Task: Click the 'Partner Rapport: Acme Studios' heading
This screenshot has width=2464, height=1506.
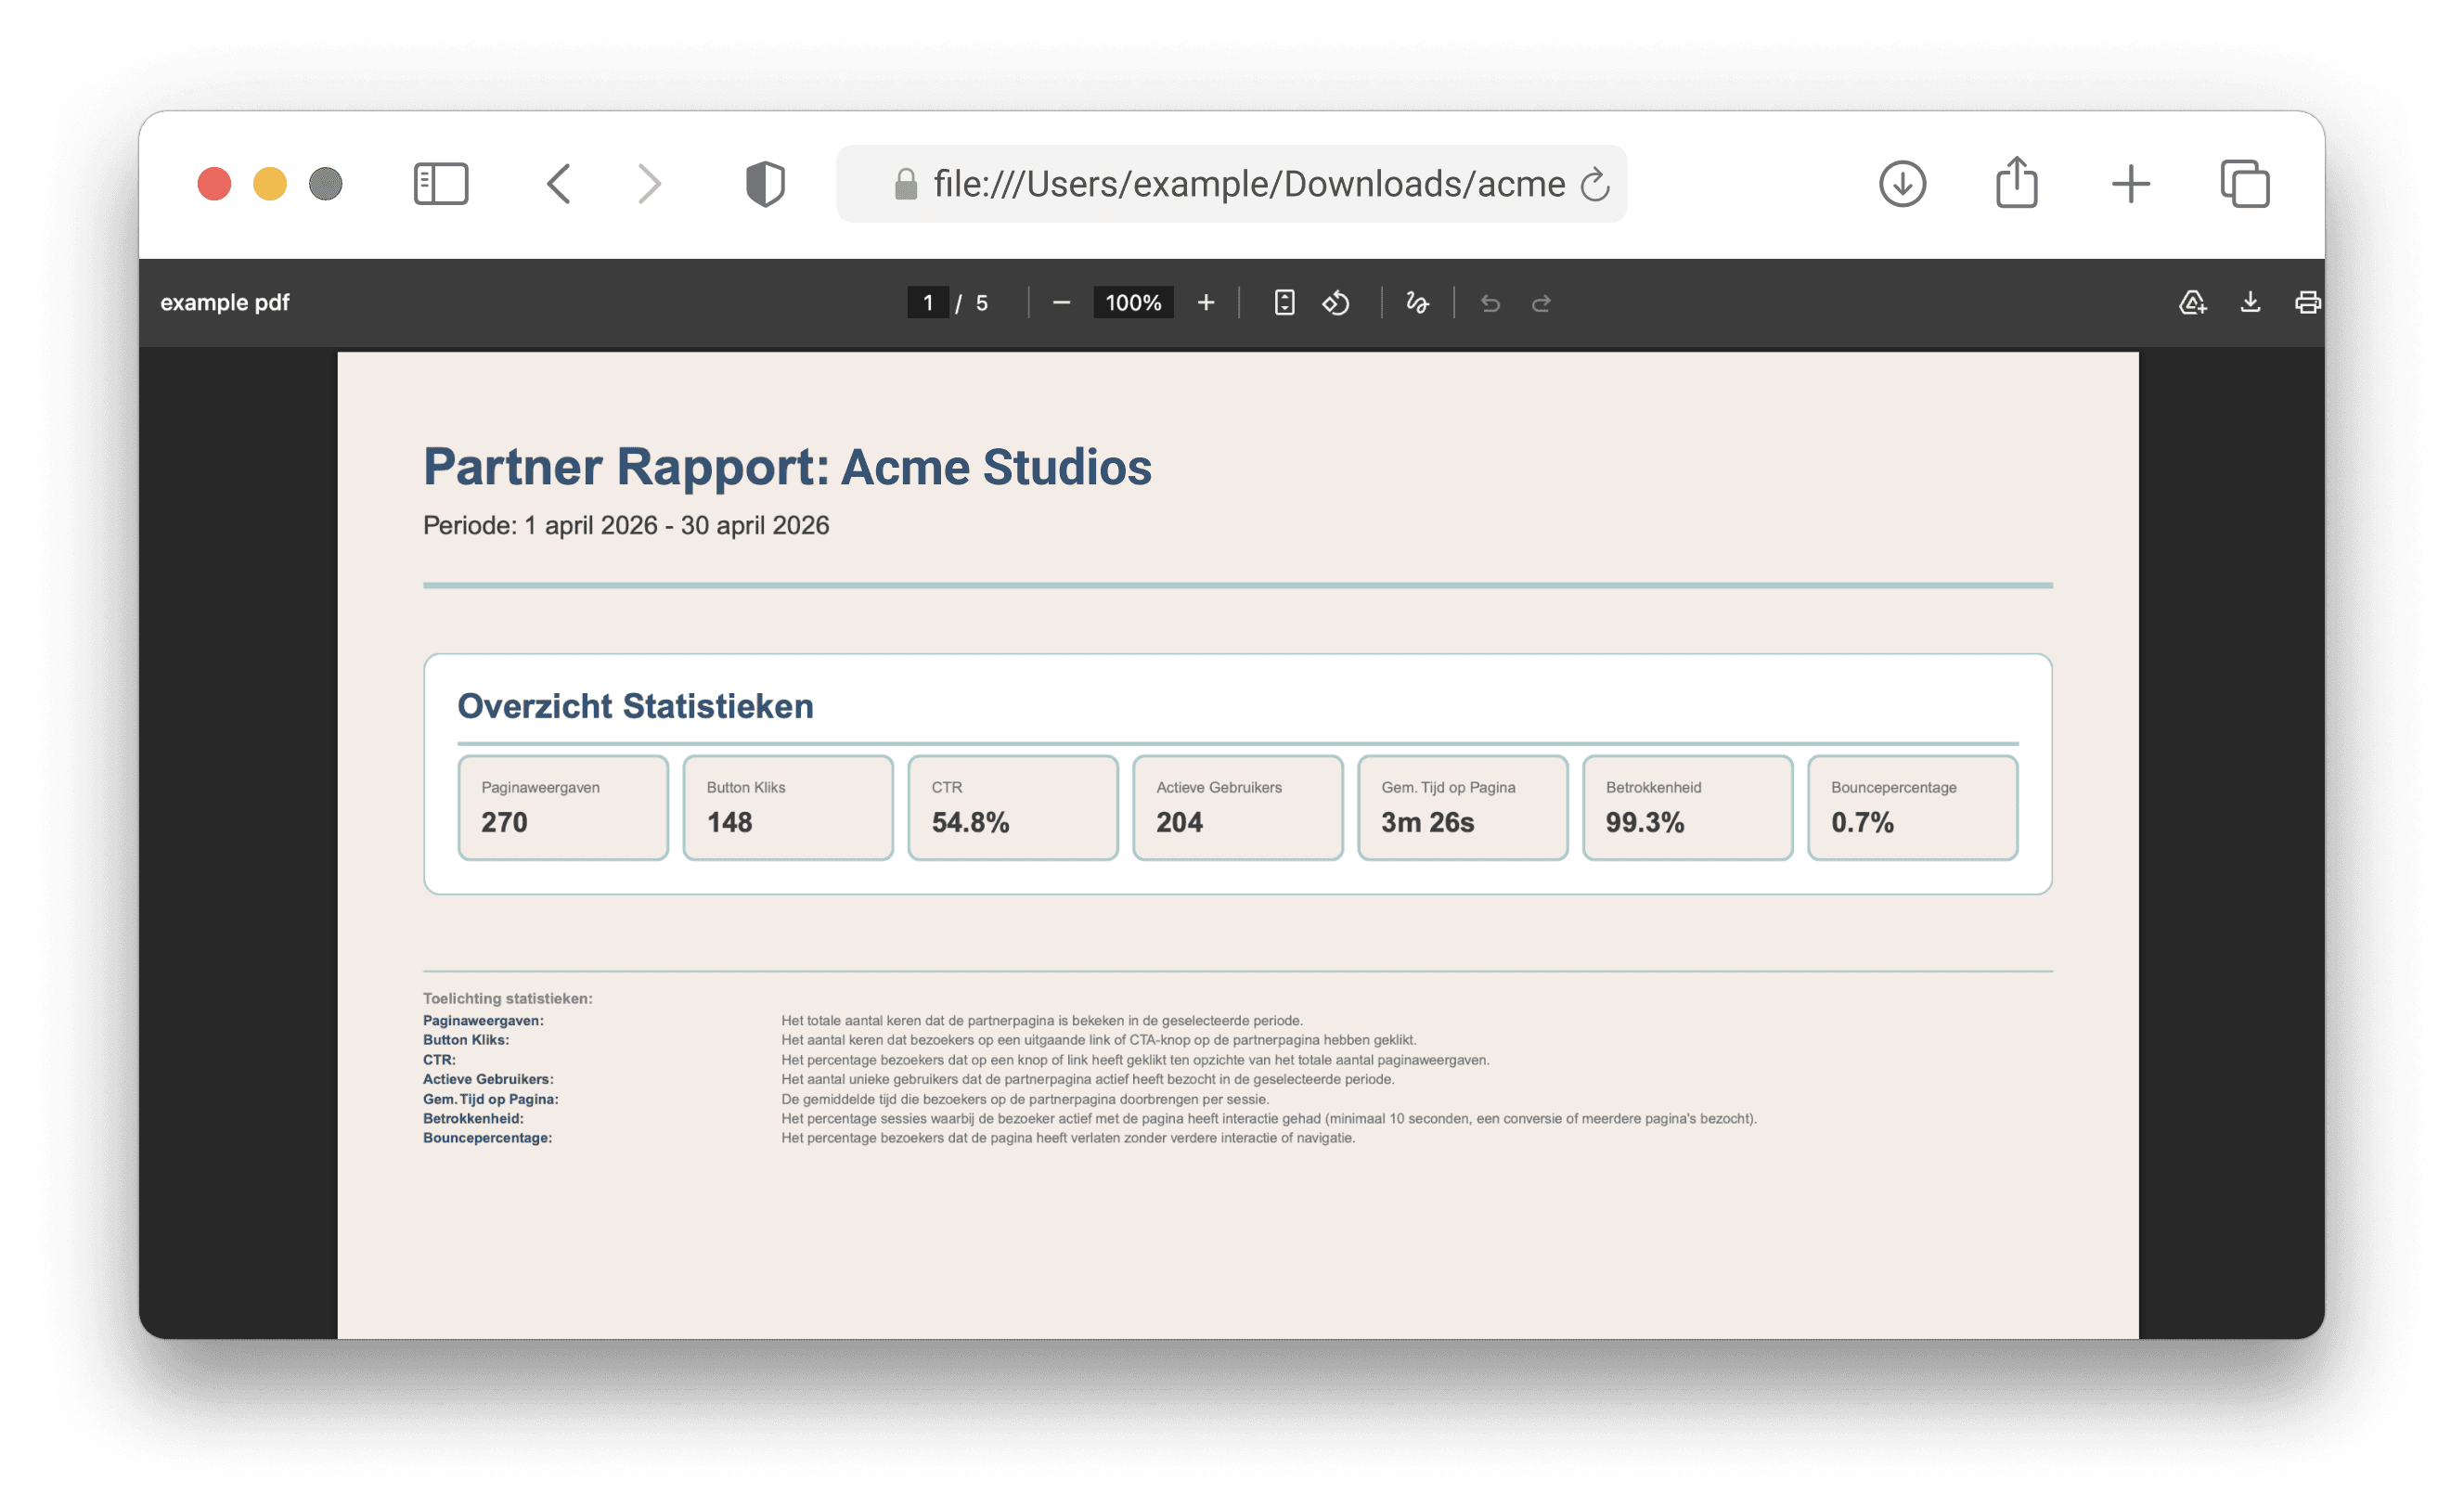Action: (x=787, y=467)
